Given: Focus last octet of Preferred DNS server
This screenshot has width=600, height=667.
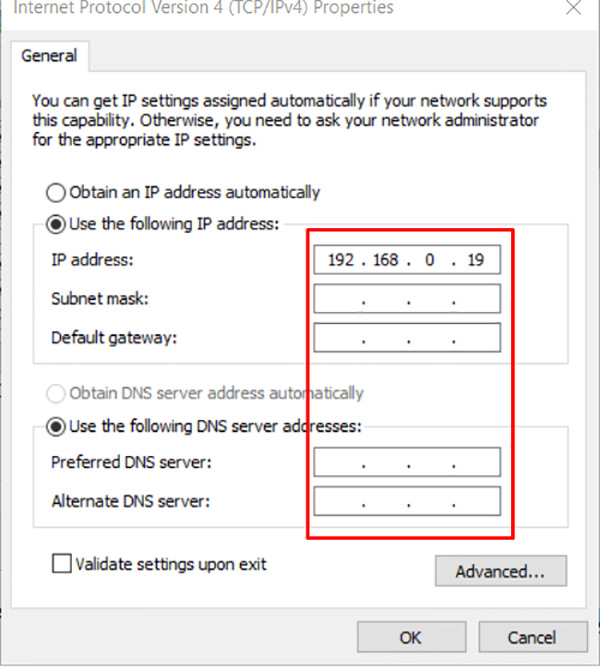Looking at the screenshot, I should (477, 462).
